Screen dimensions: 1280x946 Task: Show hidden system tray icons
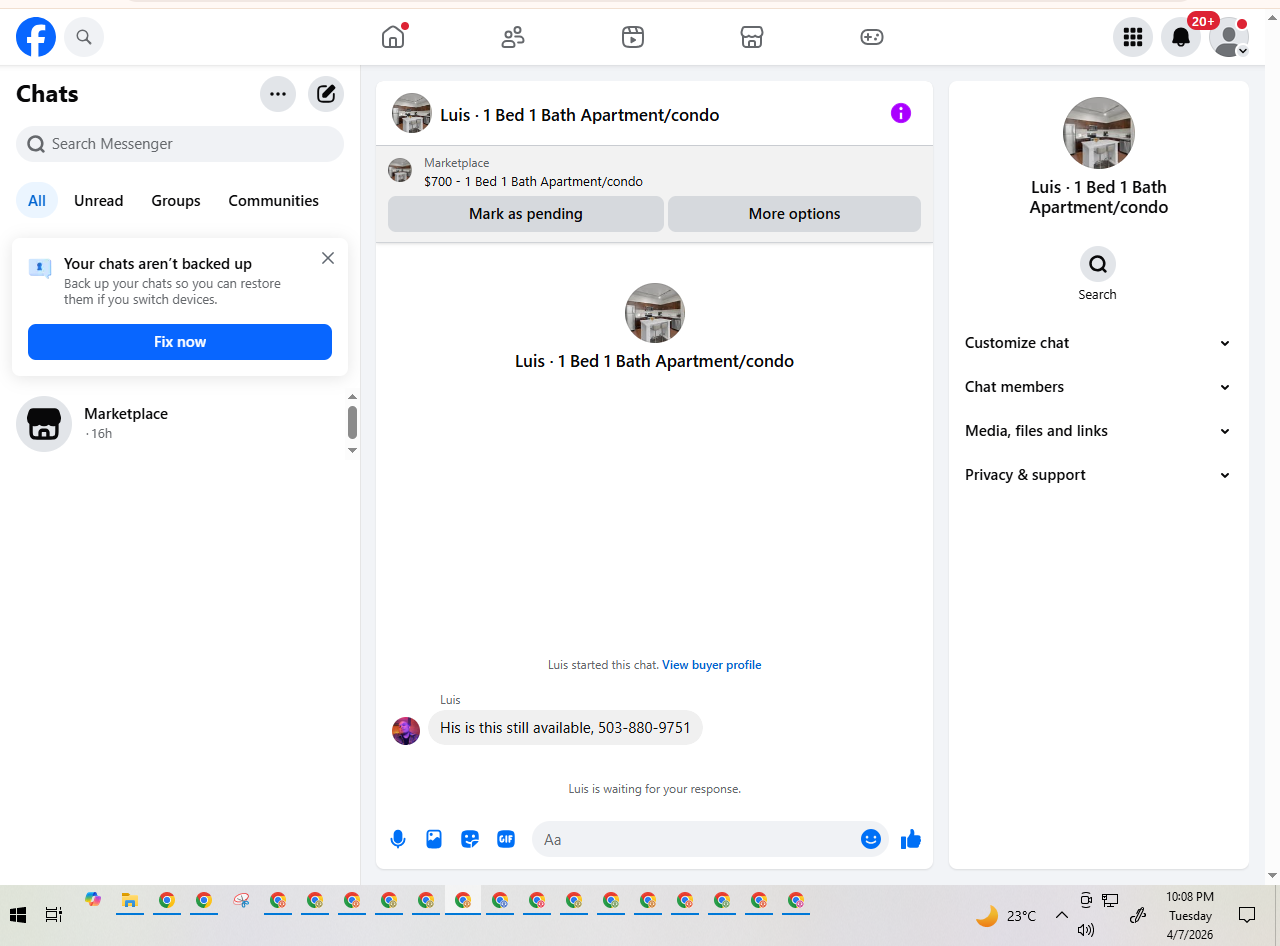pyautogui.click(x=1062, y=915)
